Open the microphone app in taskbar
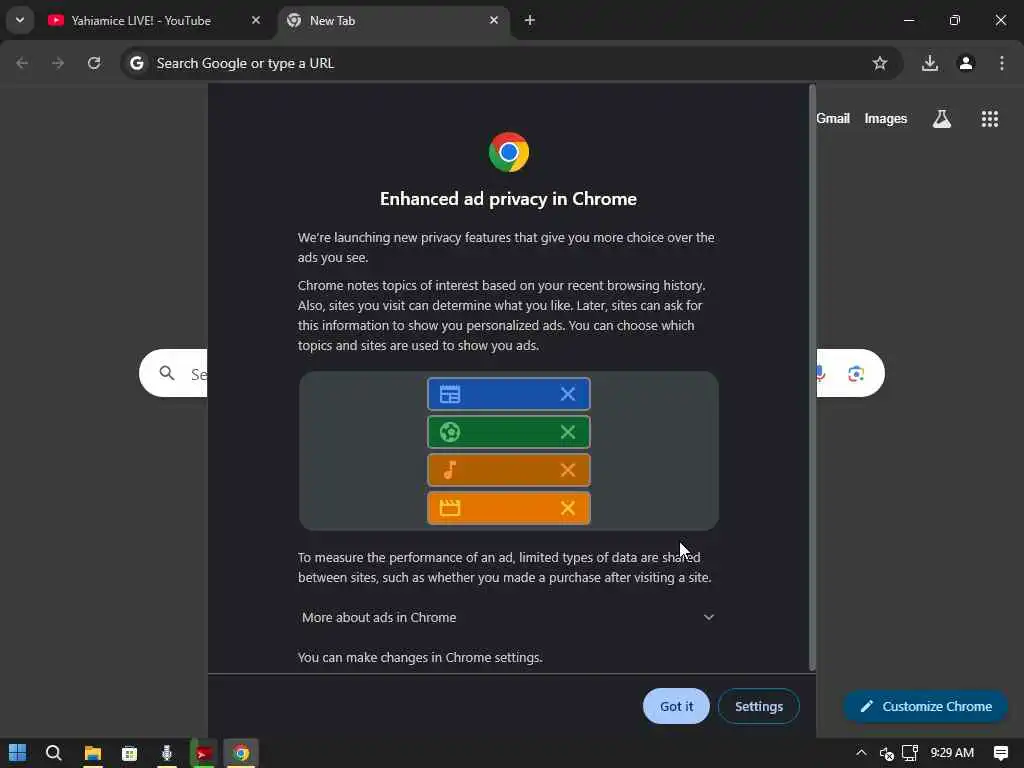Screen dimensions: 1024x768 pos(167,753)
